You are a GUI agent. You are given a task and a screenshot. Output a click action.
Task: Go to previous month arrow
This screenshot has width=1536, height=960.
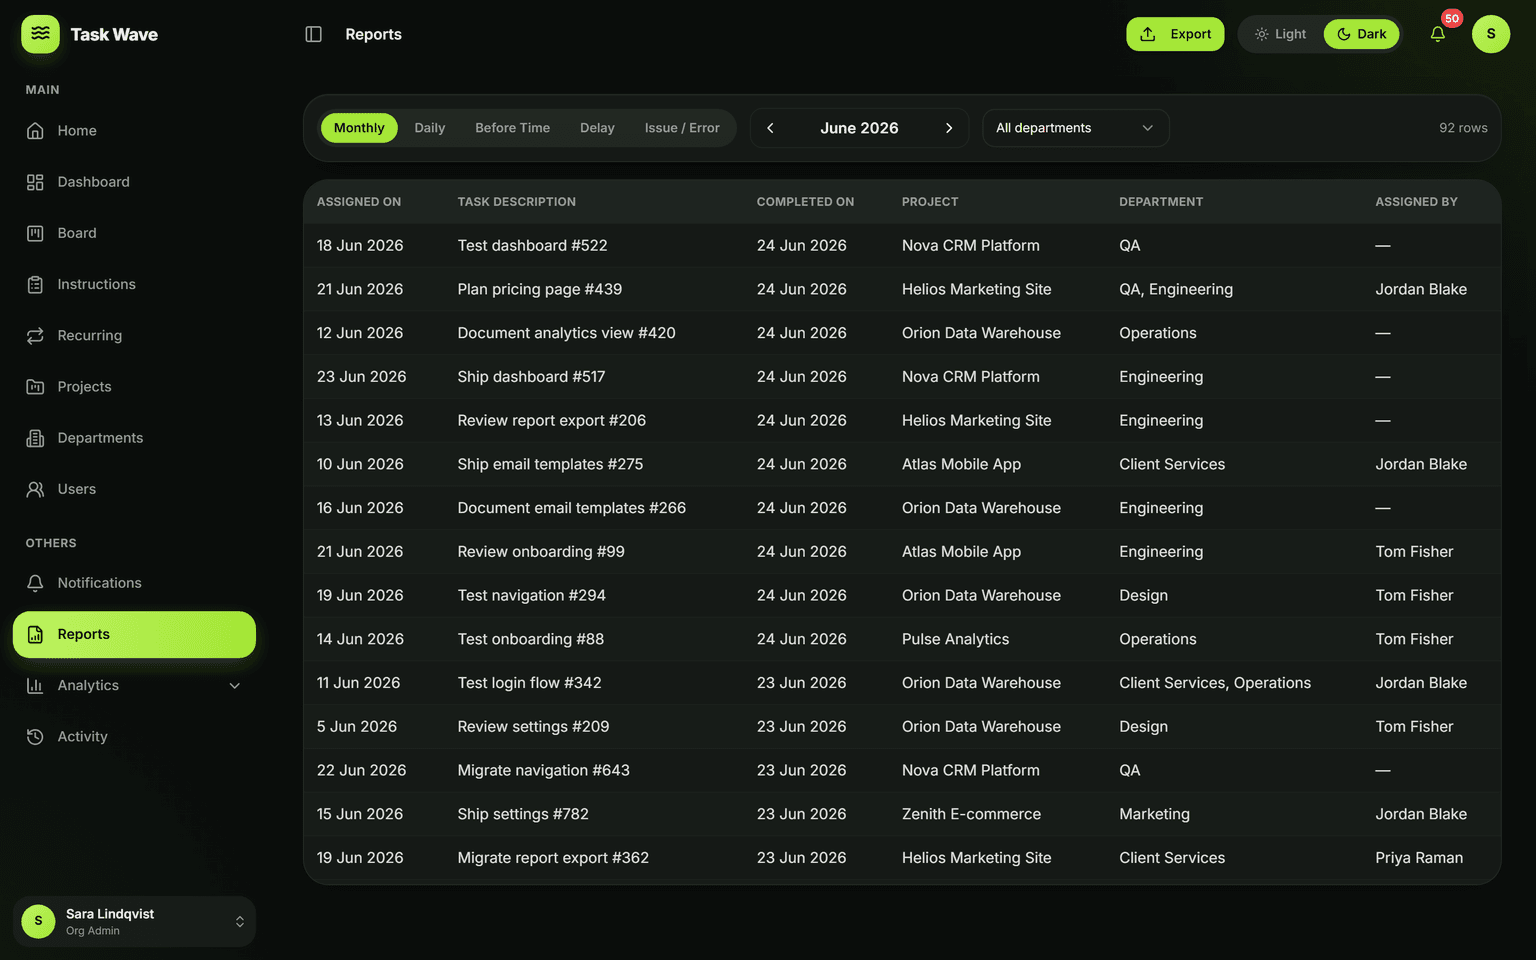pyautogui.click(x=770, y=128)
